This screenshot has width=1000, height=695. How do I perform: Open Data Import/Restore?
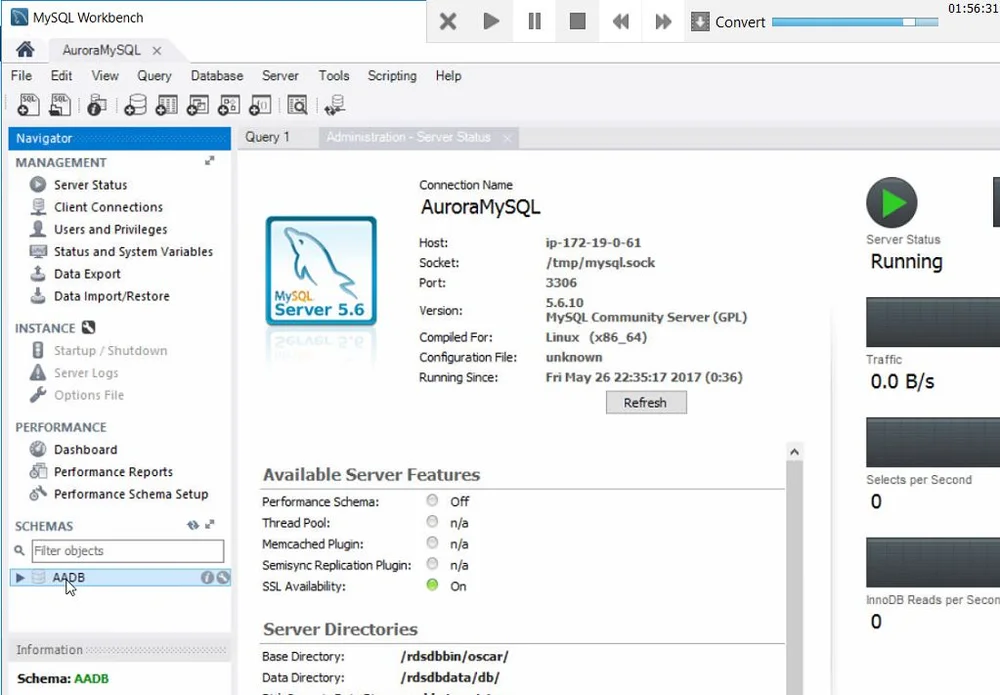pyautogui.click(x=112, y=296)
